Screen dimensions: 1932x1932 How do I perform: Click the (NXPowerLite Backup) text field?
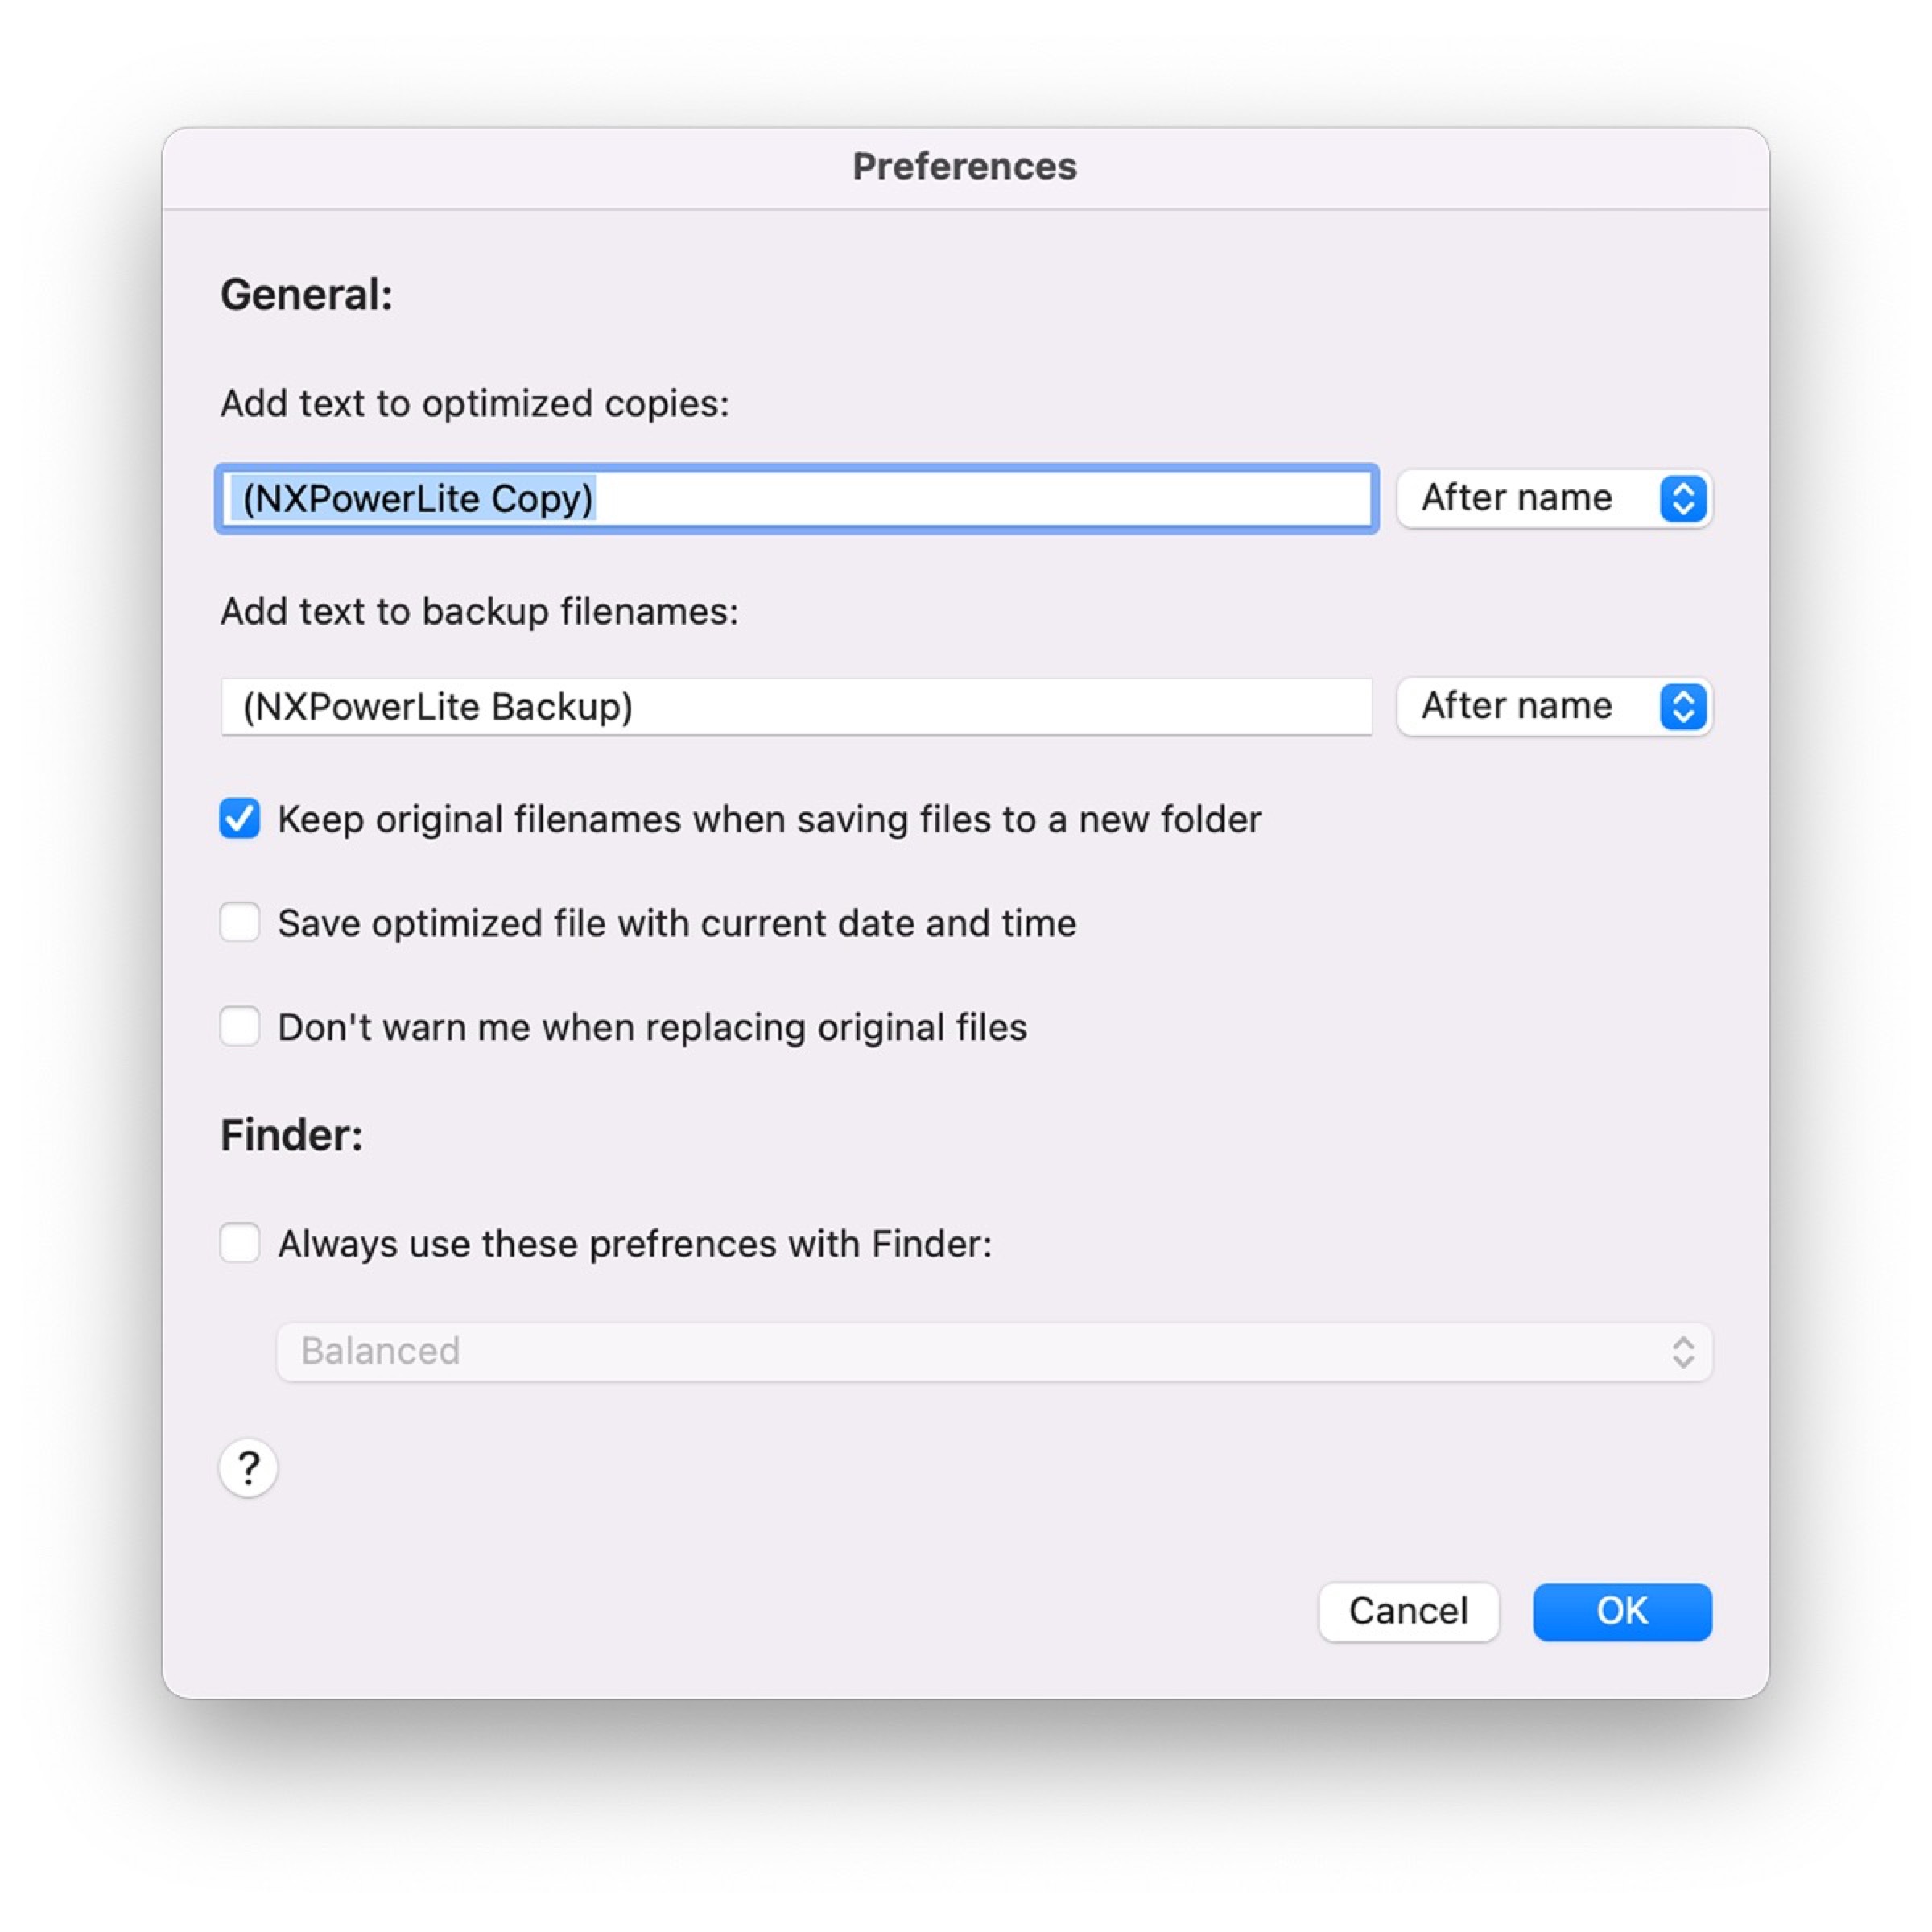point(796,706)
